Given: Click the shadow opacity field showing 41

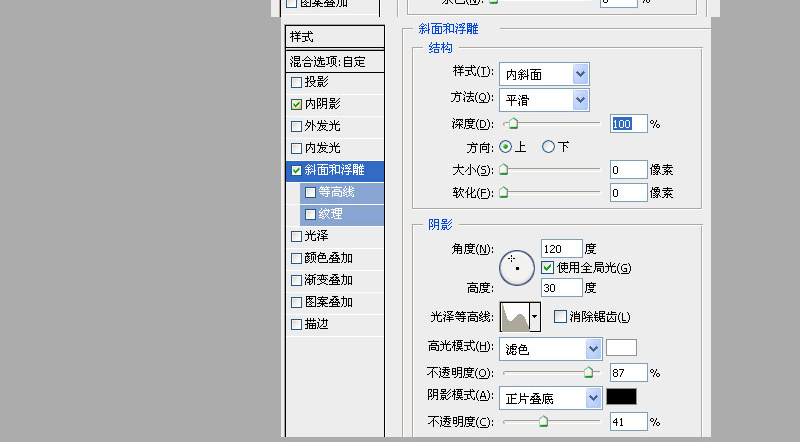Looking at the screenshot, I should tap(629, 422).
